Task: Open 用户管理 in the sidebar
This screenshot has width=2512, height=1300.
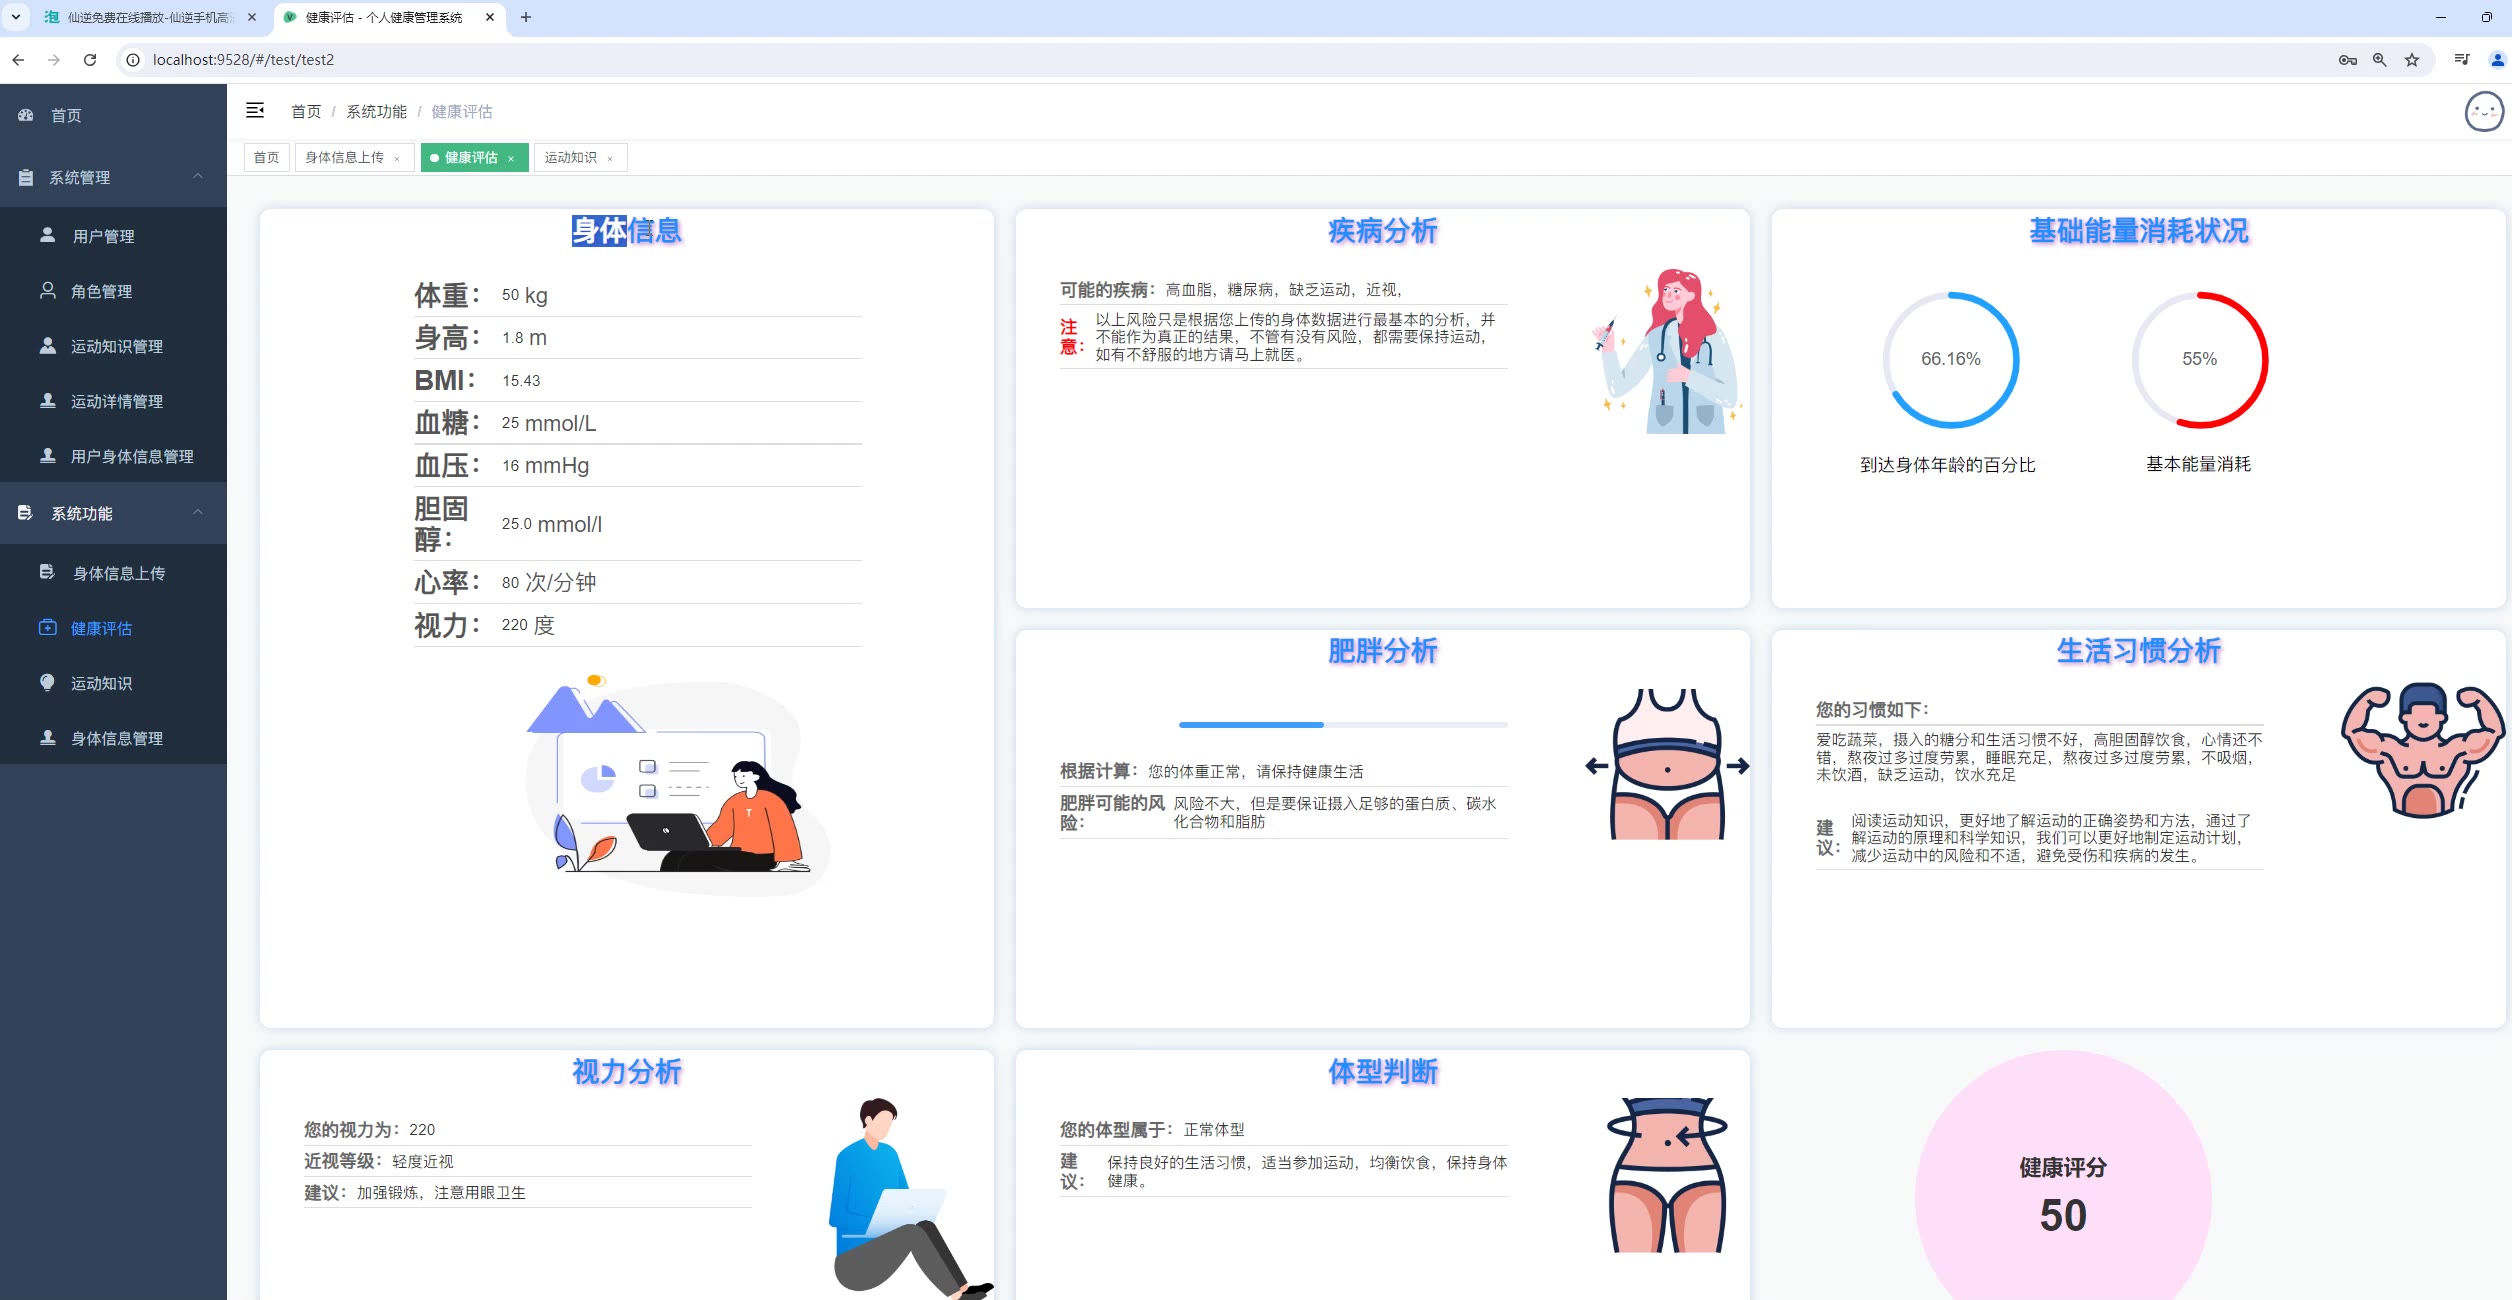Action: click(x=113, y=235)
